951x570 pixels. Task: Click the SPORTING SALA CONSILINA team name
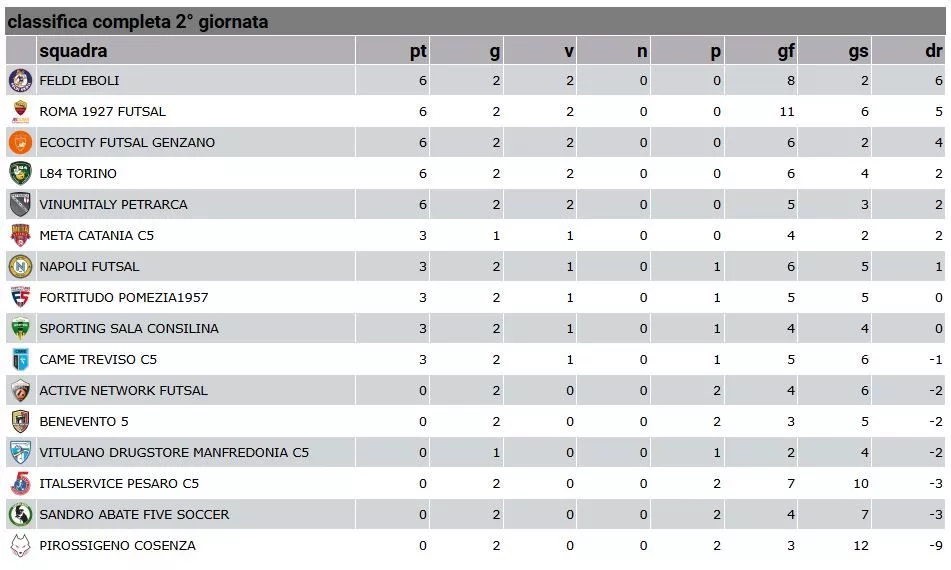point(129,328)
